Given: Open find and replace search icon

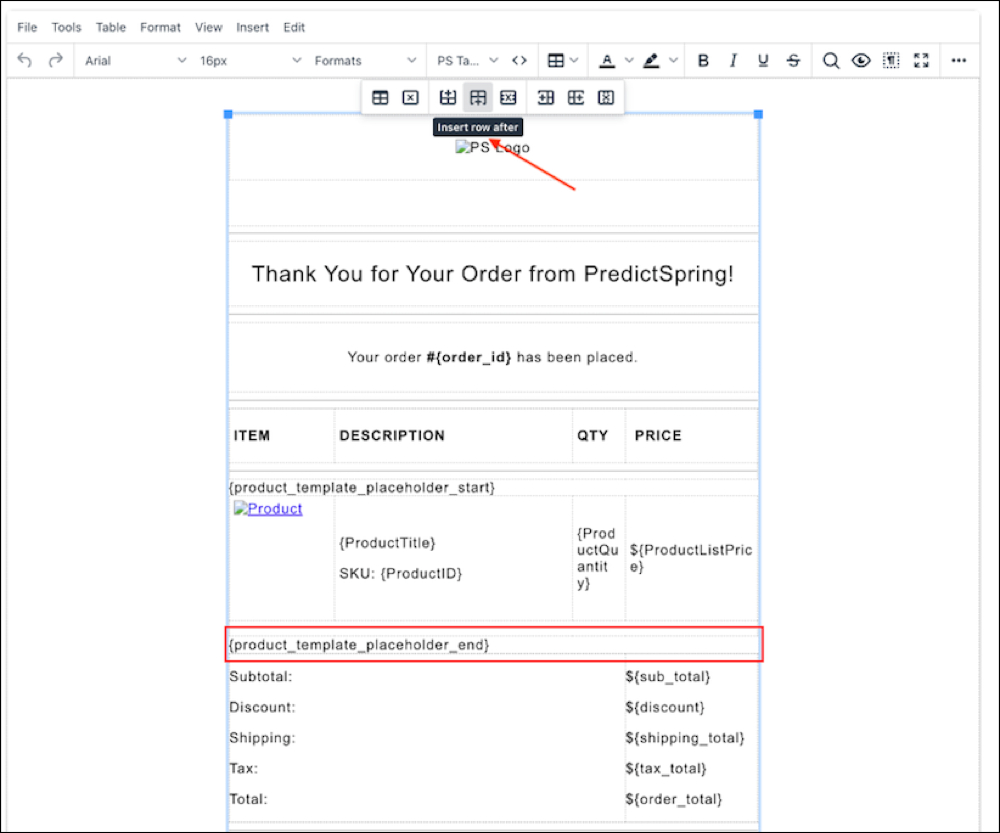Looking at the screenshot, I should click(830, 61).
